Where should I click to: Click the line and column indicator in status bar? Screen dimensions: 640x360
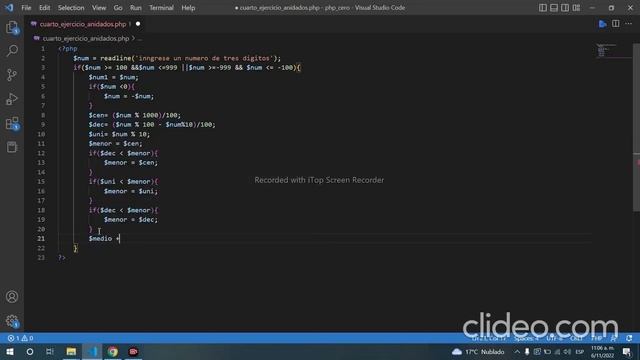(489, 338)
